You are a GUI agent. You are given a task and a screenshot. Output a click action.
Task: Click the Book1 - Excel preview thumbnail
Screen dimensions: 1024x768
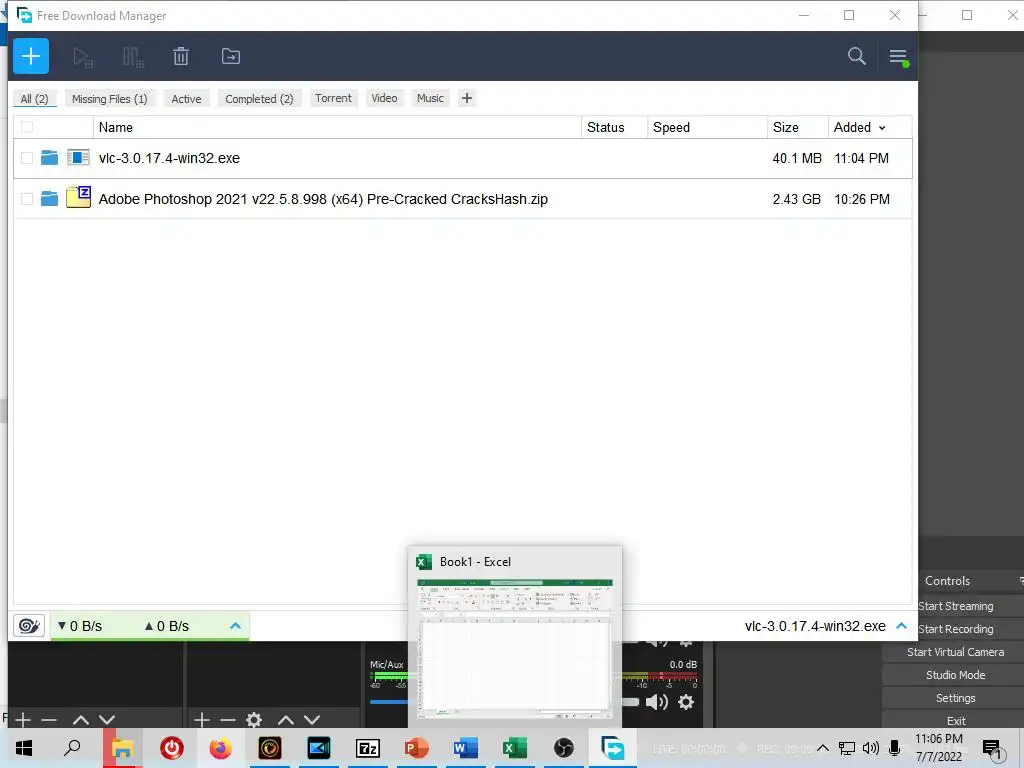pyautogui.click(x=515, y=648)
